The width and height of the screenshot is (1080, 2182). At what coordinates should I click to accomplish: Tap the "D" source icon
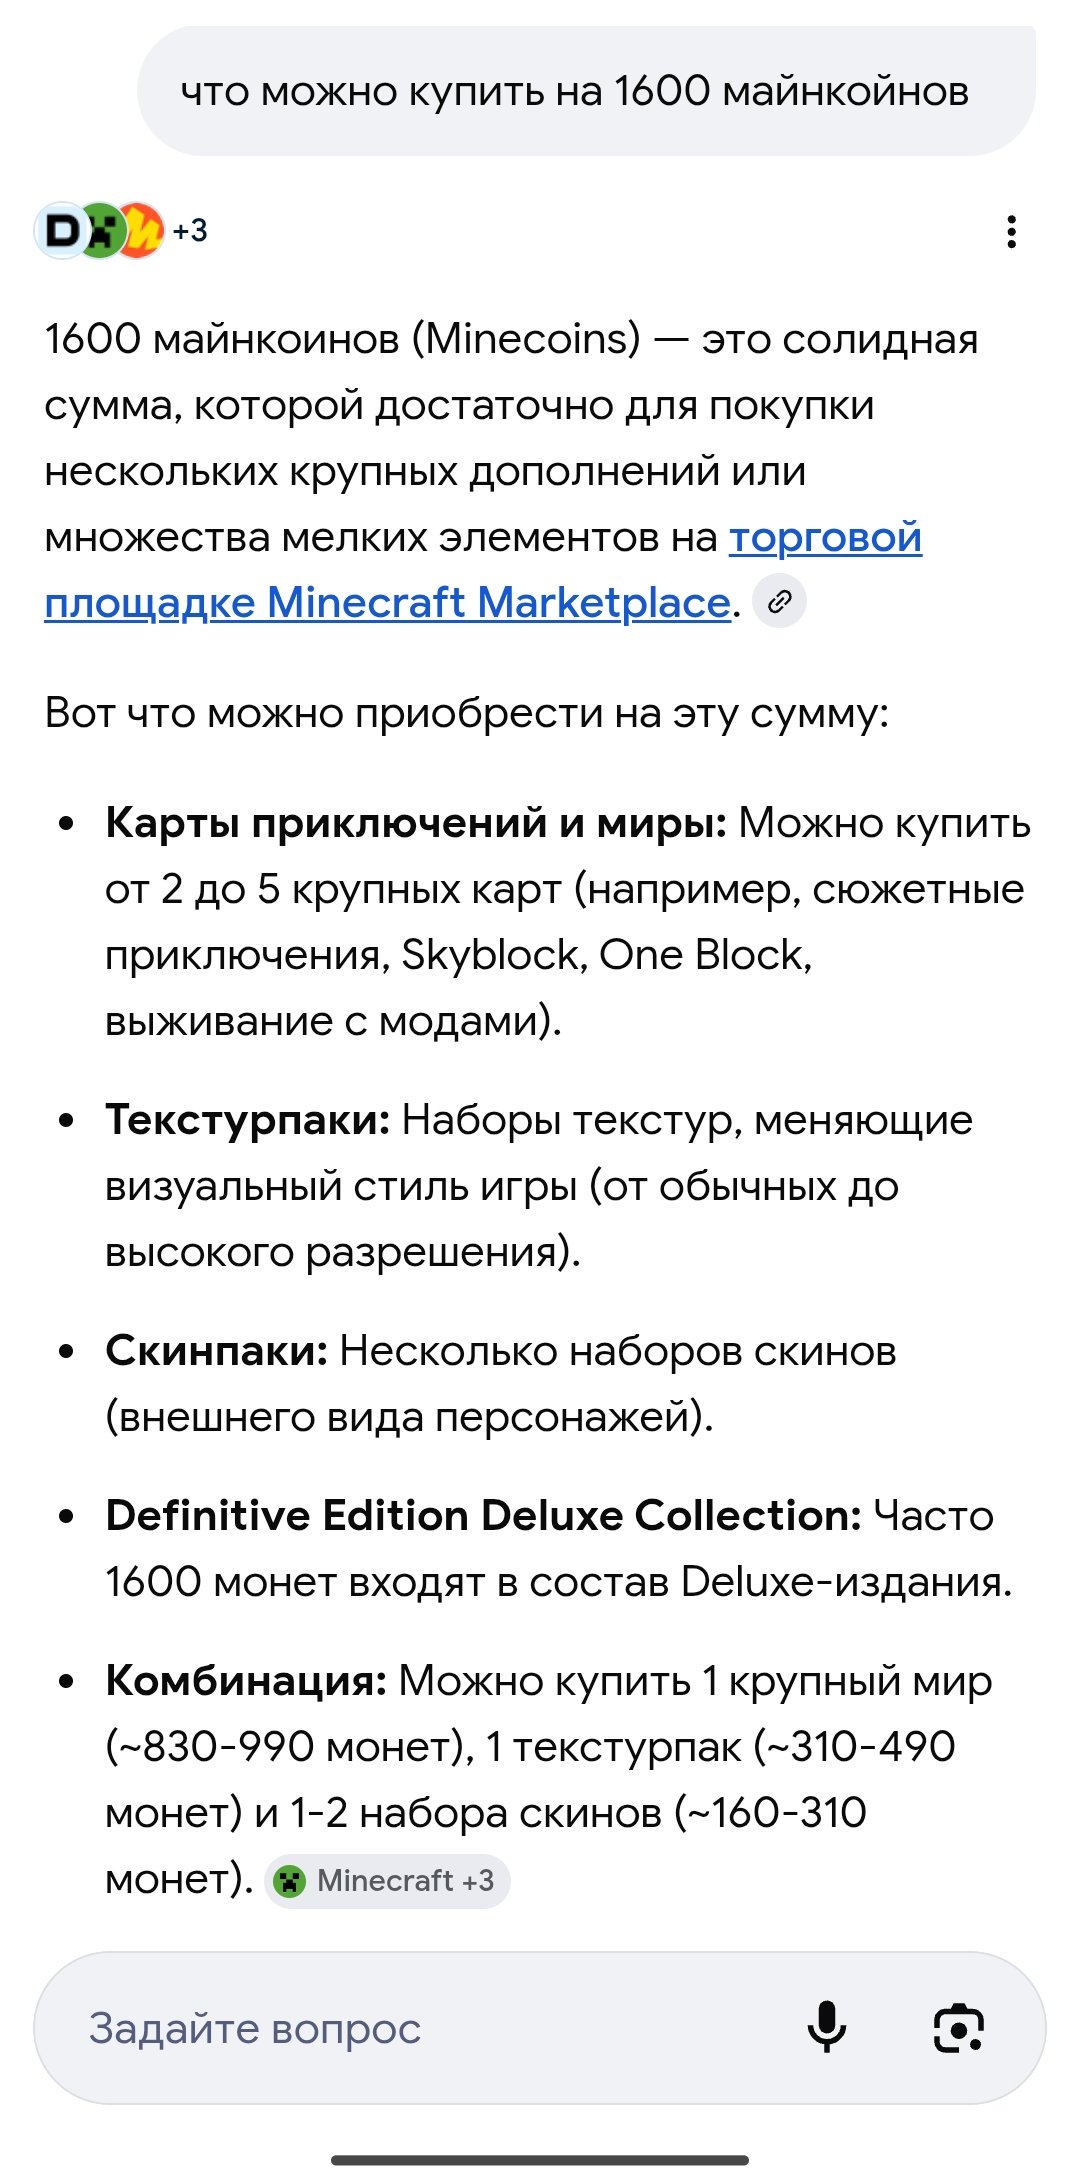[61, 231]
